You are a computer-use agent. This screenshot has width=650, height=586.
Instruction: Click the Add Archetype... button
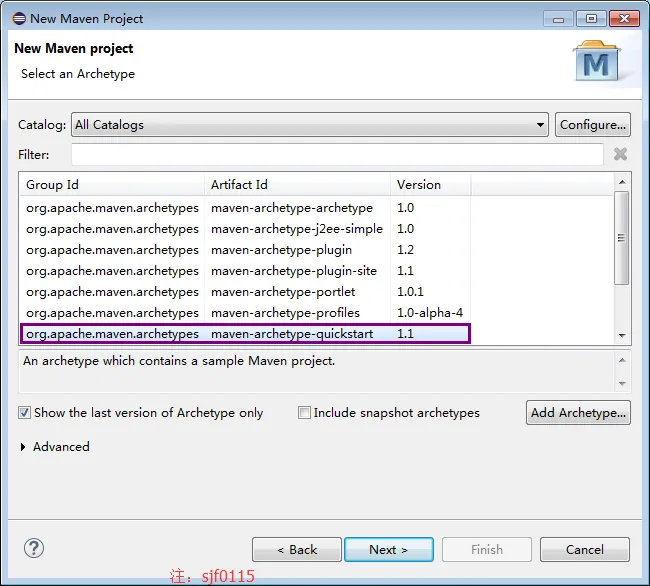pos(578,412)
